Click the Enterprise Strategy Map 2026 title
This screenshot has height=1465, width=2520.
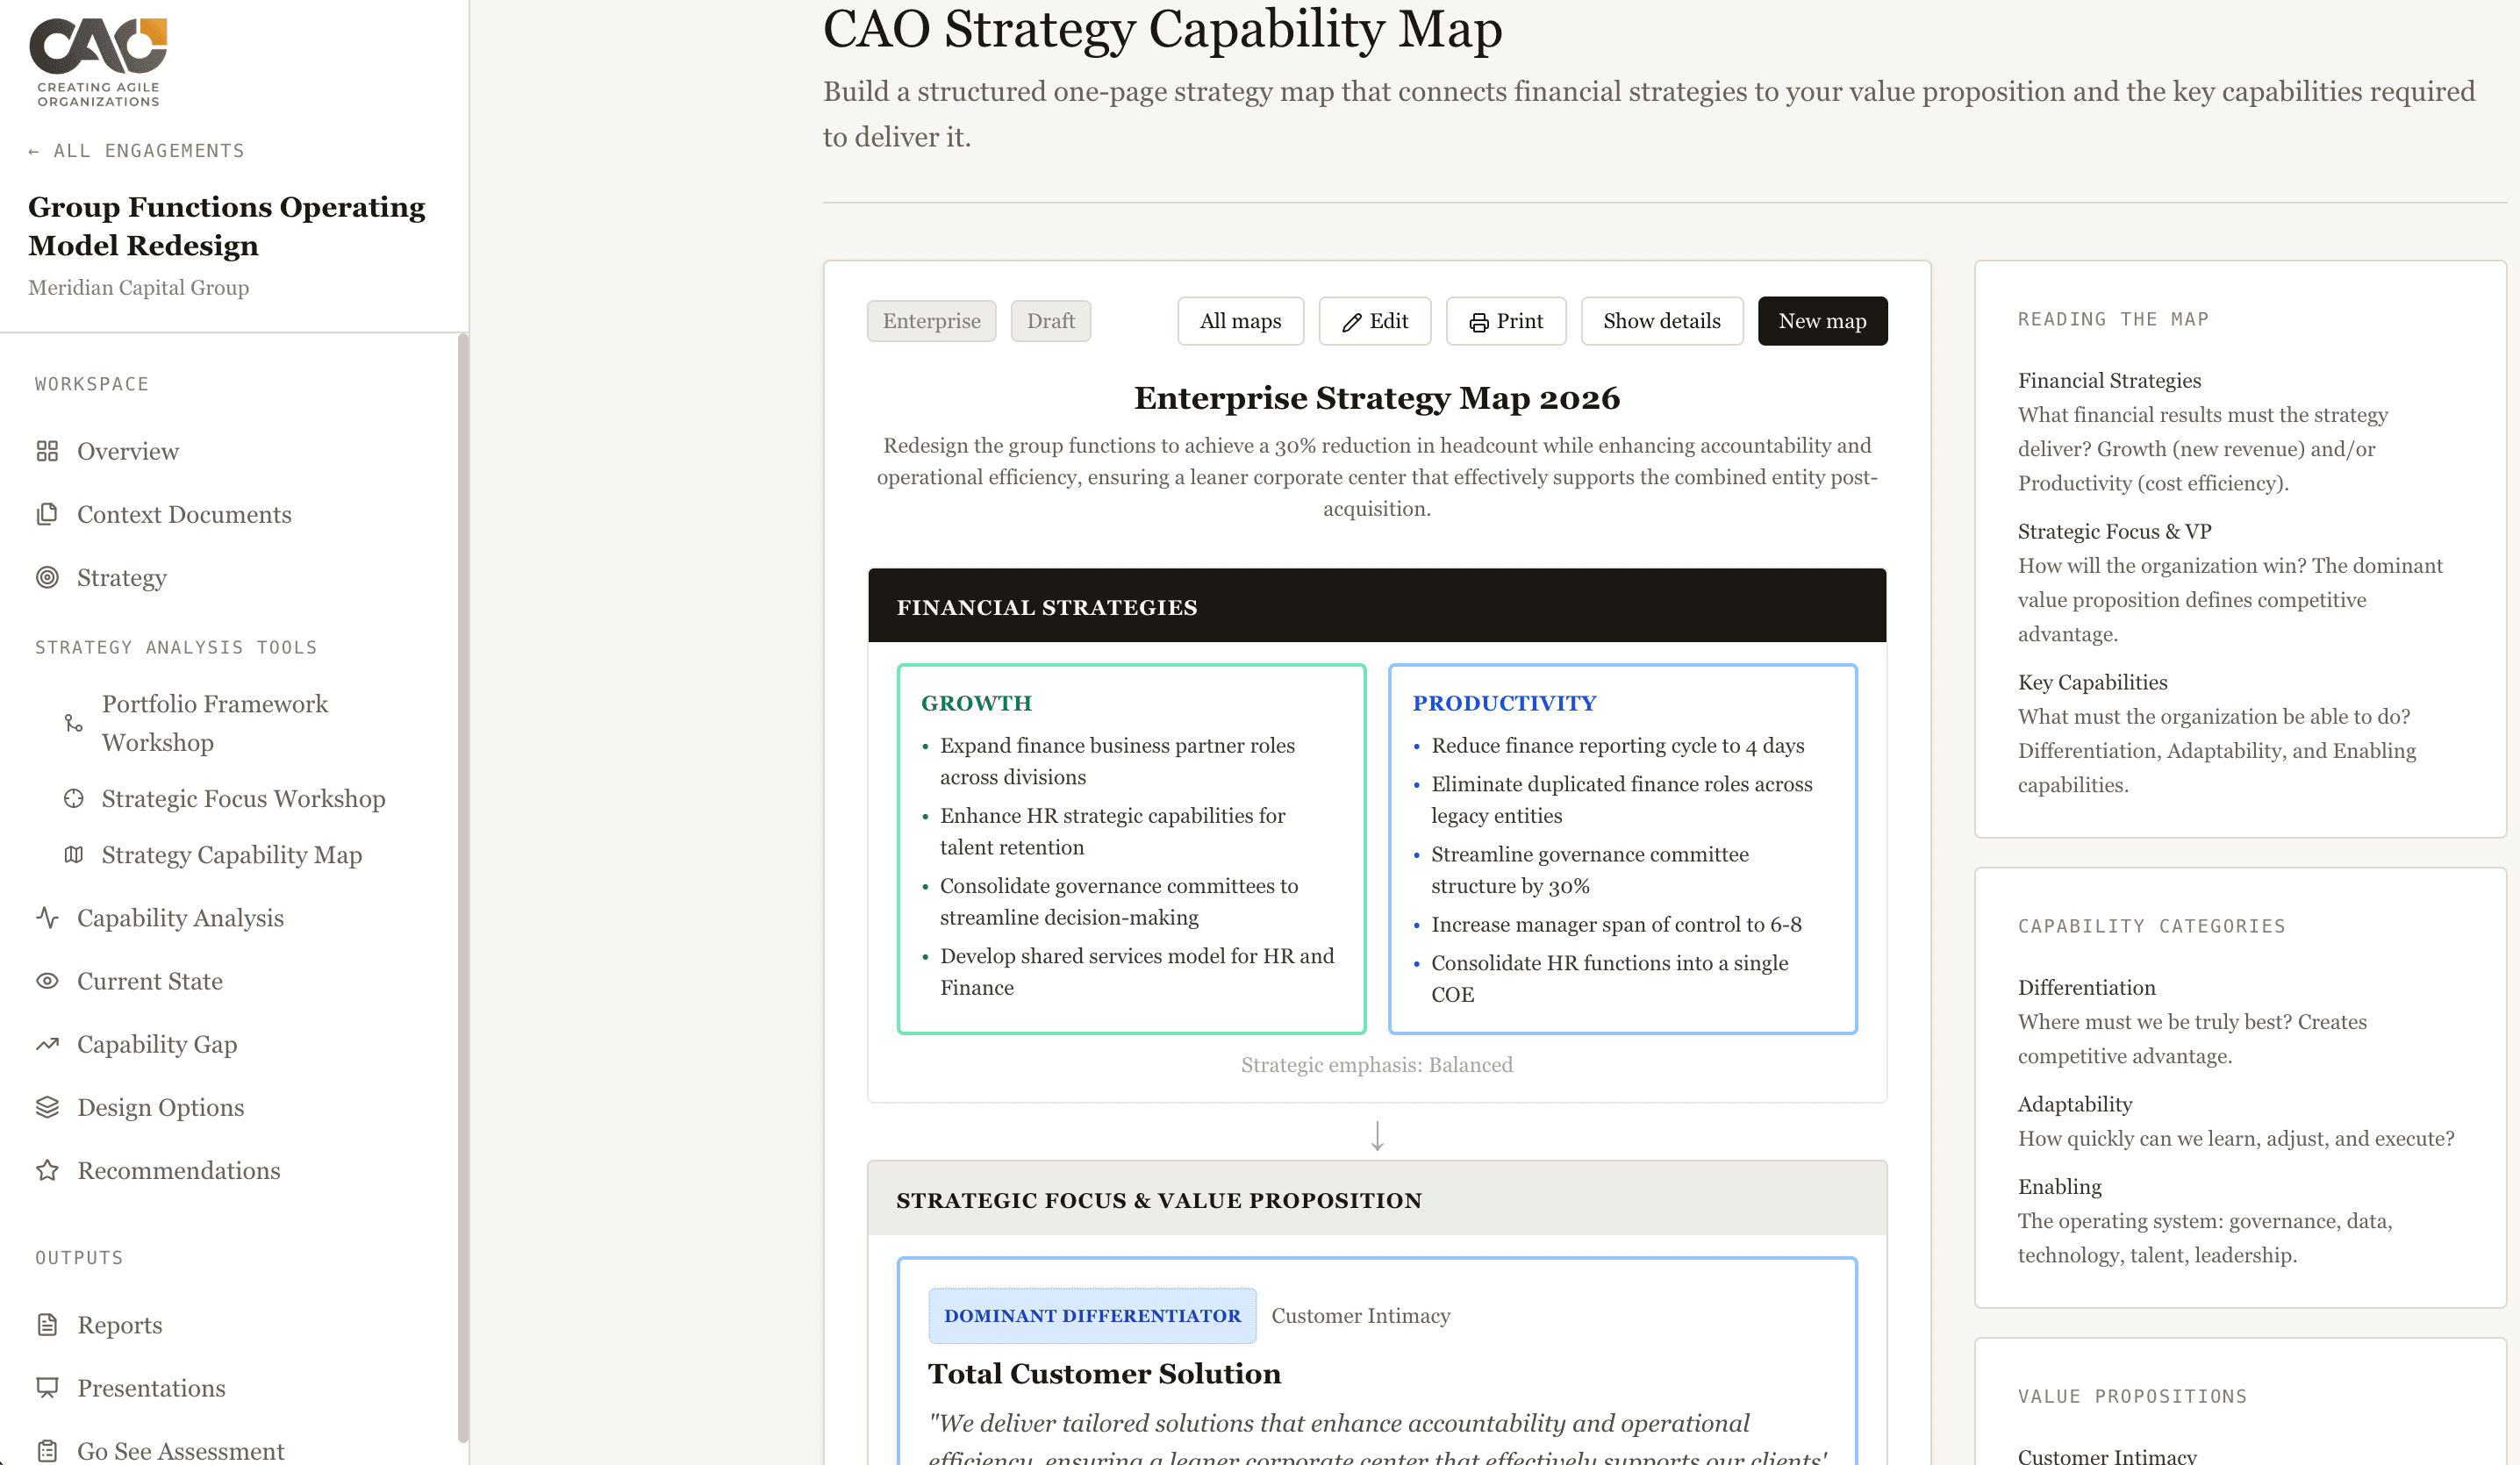coord(1376,398)
